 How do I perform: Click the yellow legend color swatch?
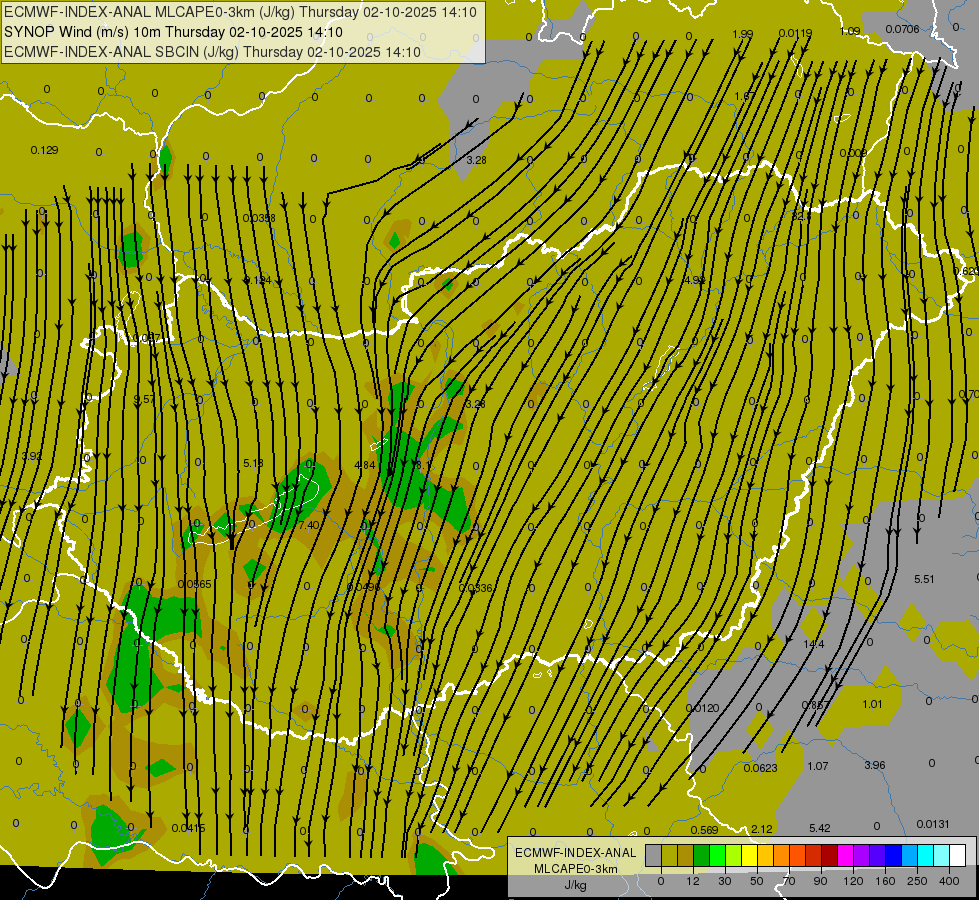tap(749, 855)
